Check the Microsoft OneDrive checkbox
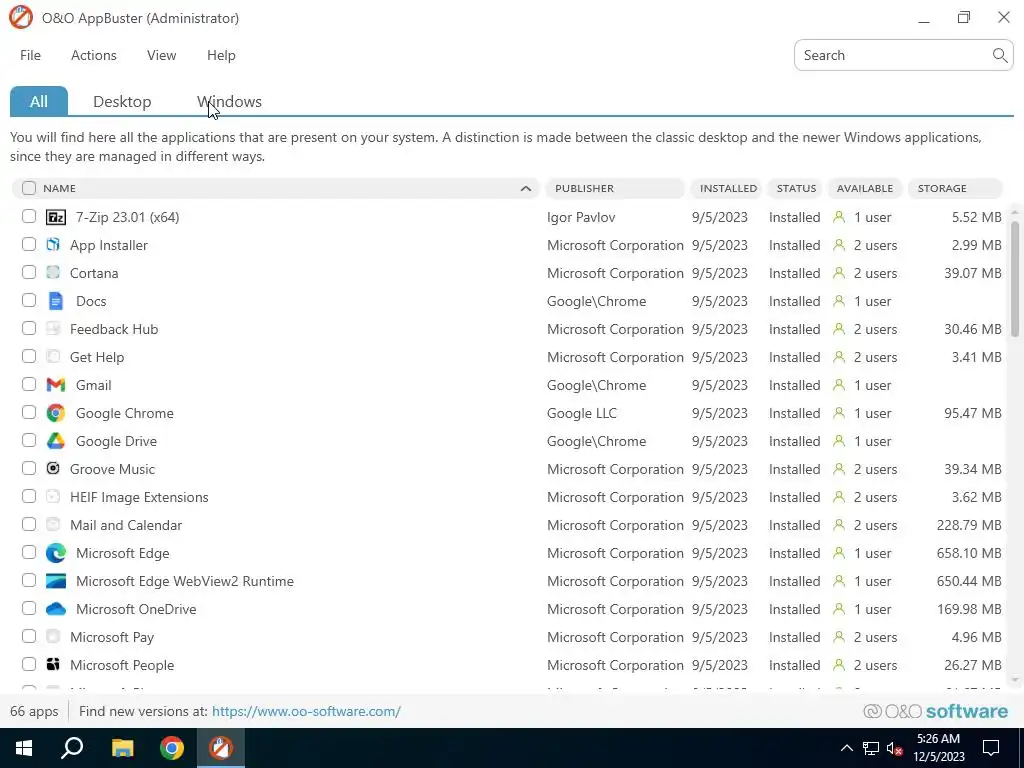Image resolution: width=1024 pixels, height=768 pixels. pos(29,608)
